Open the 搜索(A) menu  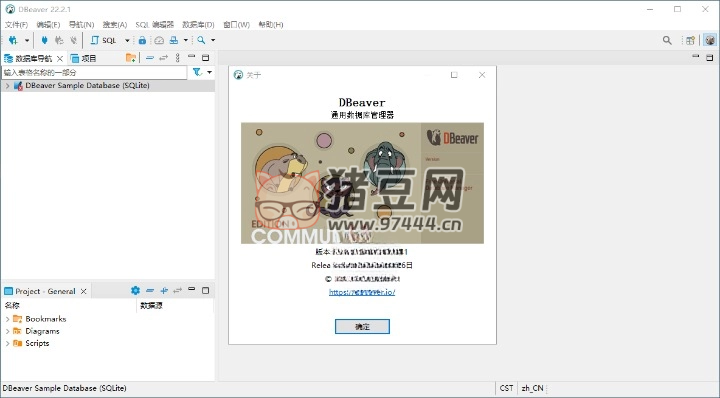click(115, 24)
